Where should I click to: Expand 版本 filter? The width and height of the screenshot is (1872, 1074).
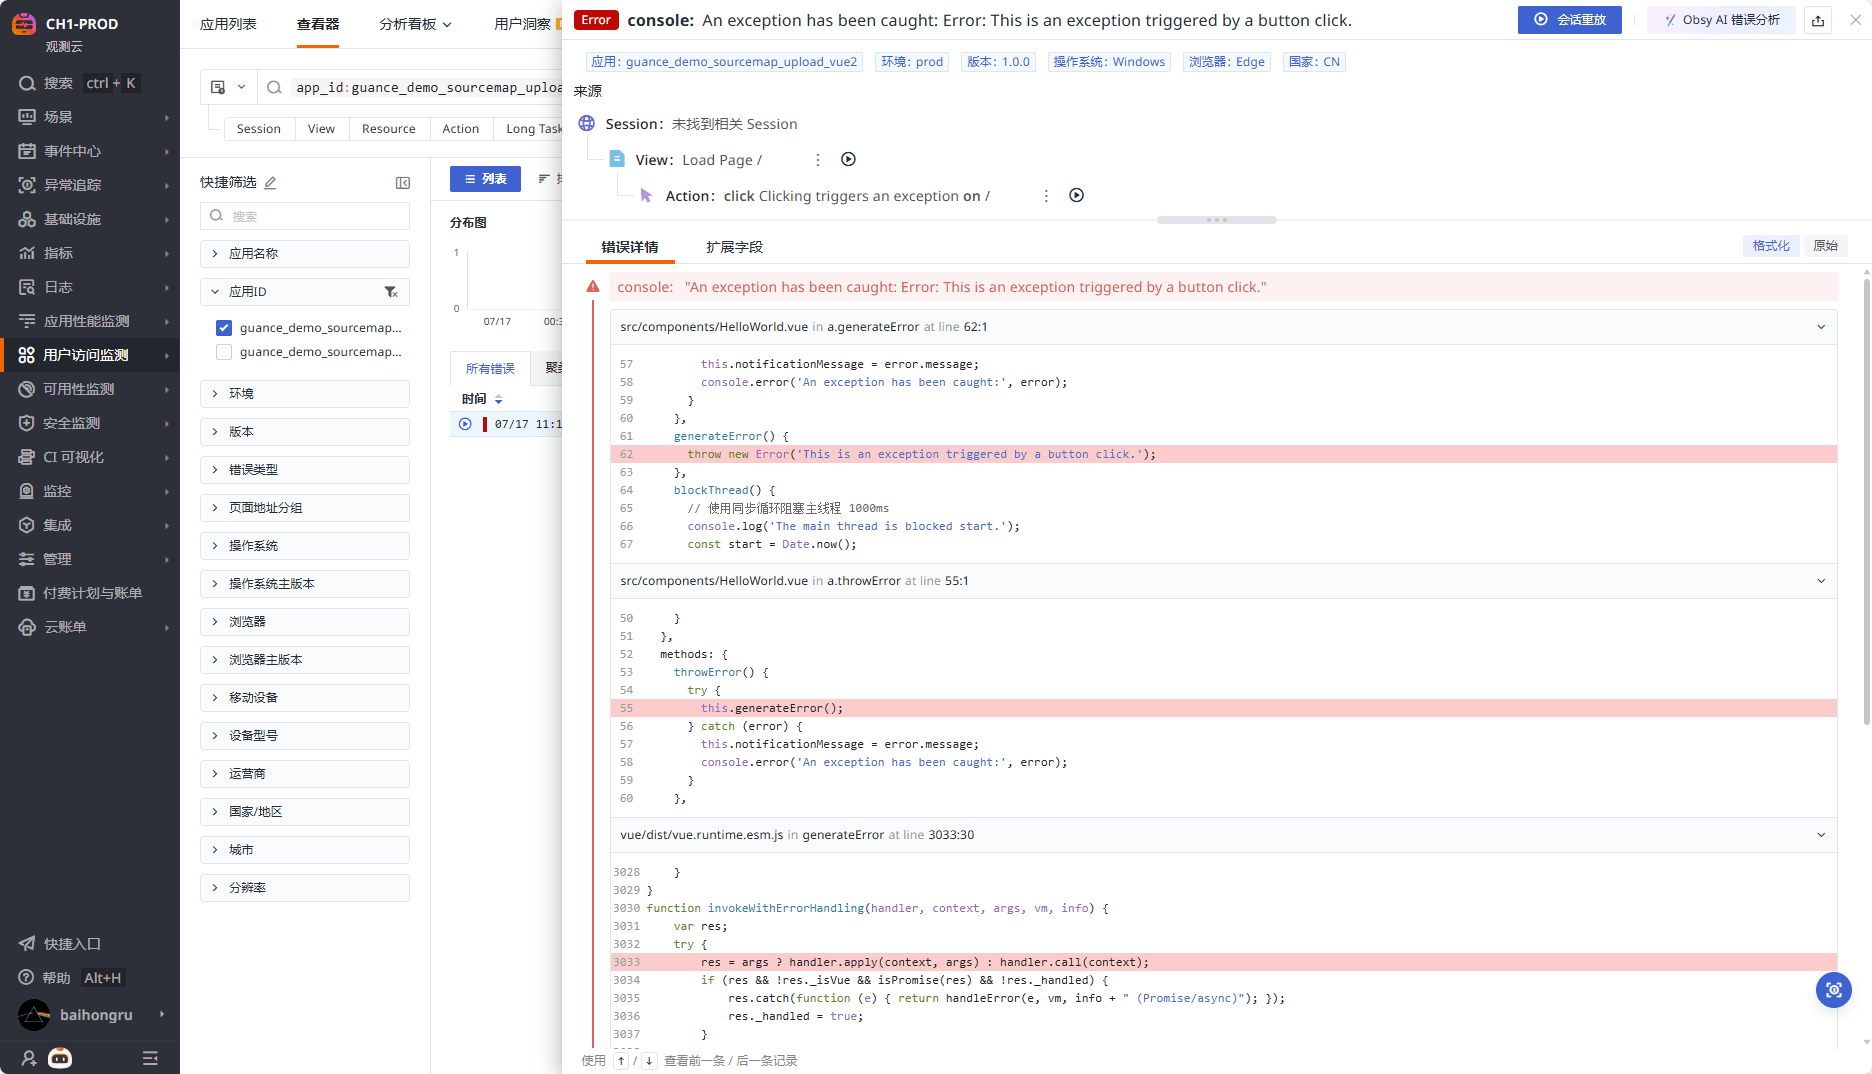pyautogui.click(x=305, y=432)
